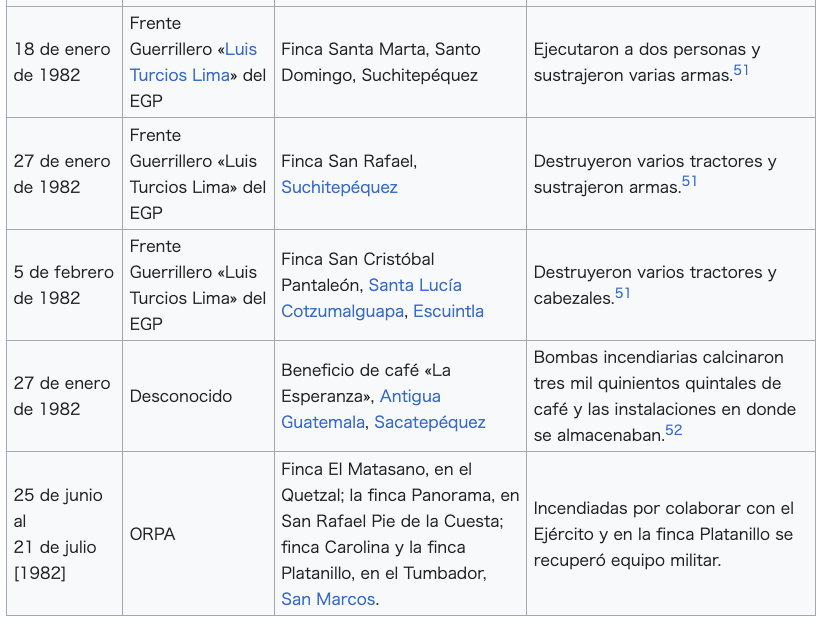Select the 'Finca El Matasano' location cell
The image size is (822, 622).
click(400, 533)
